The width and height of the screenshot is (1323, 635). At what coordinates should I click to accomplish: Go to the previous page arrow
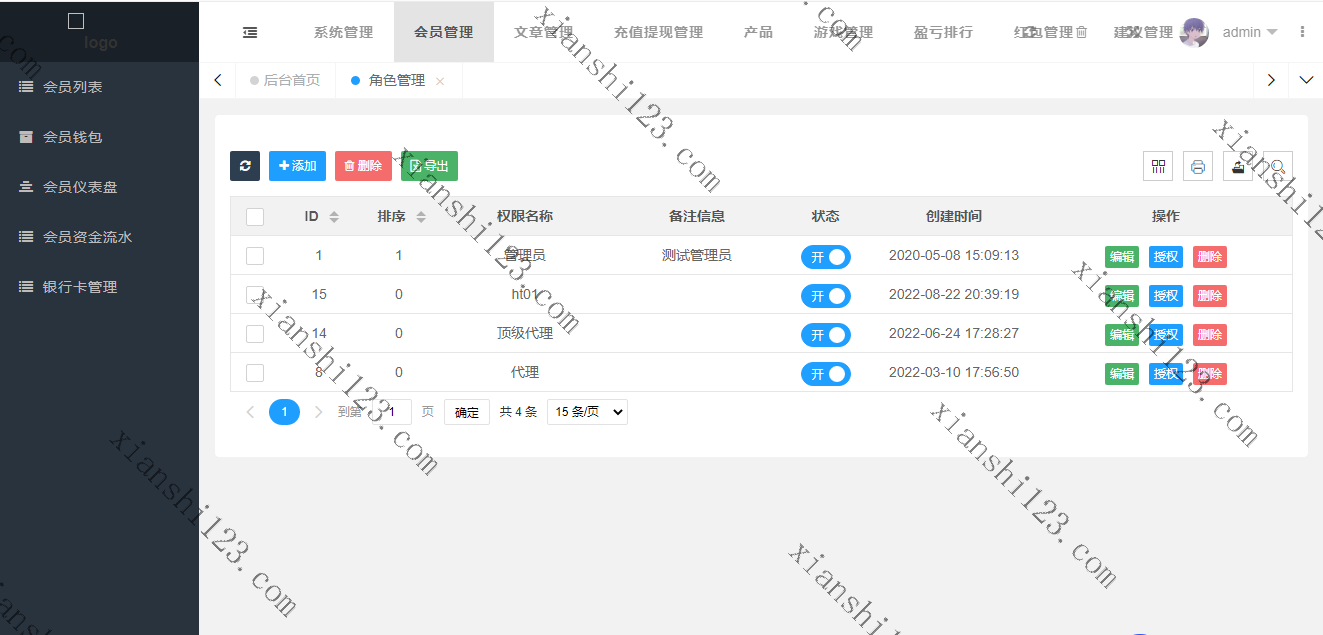(x=250, y=412)
